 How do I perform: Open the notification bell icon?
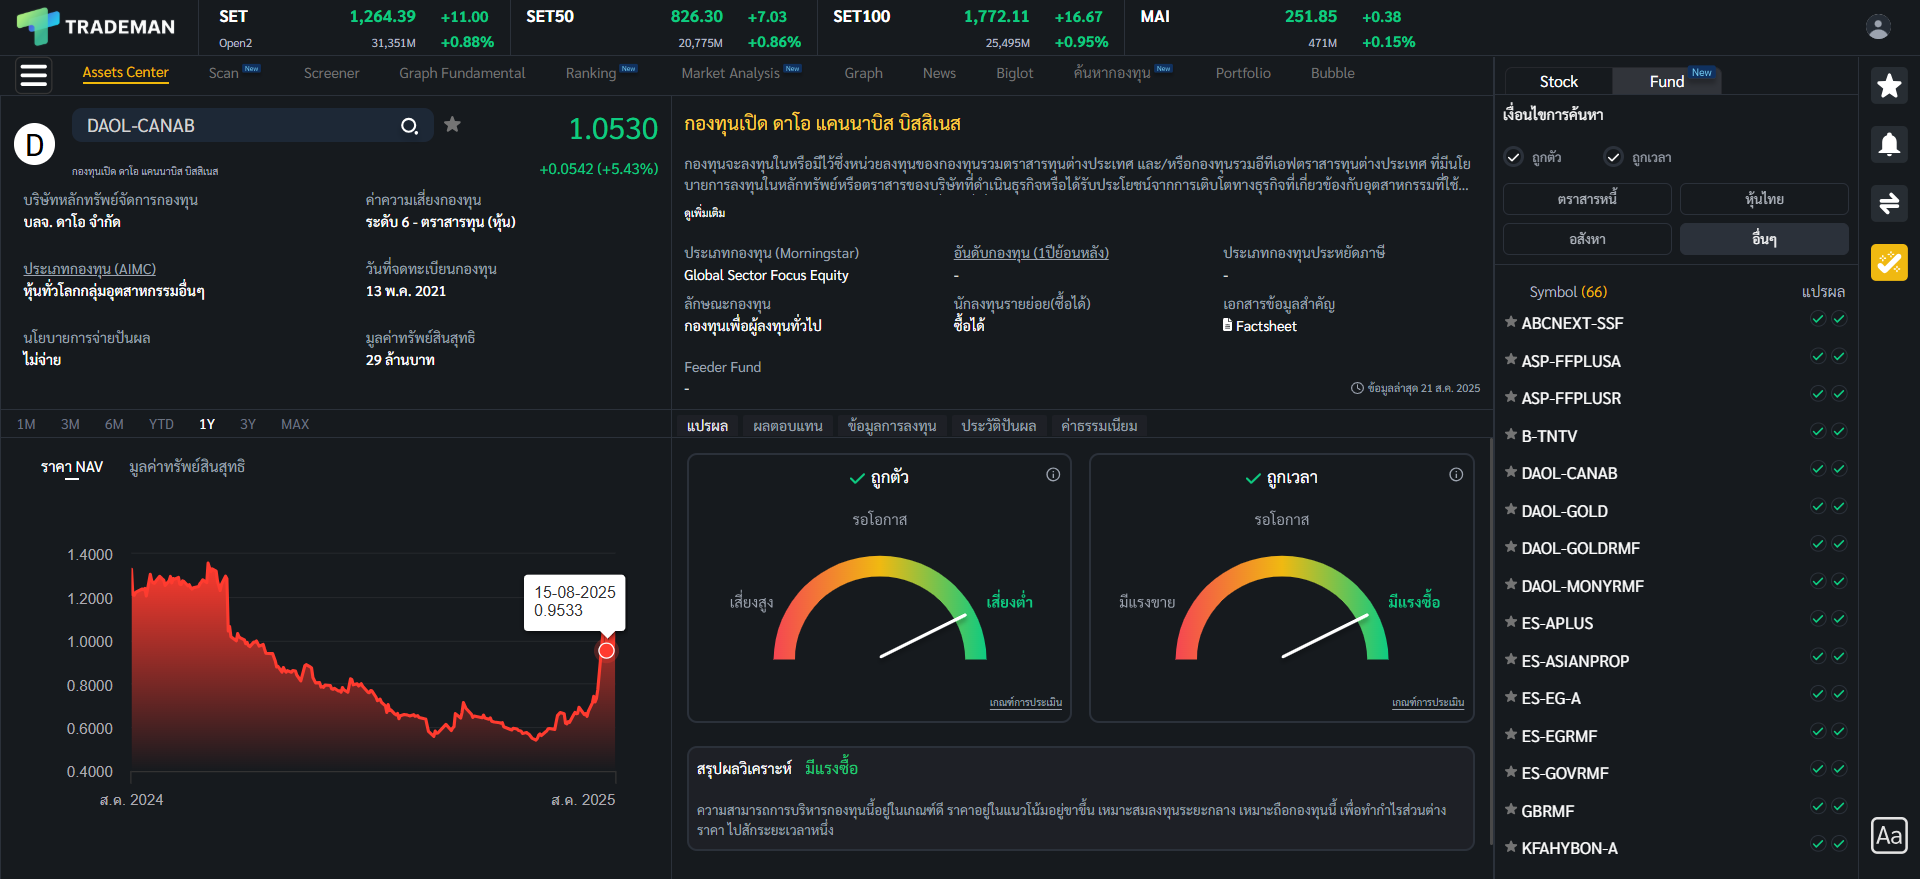(x=1889, y=145)
